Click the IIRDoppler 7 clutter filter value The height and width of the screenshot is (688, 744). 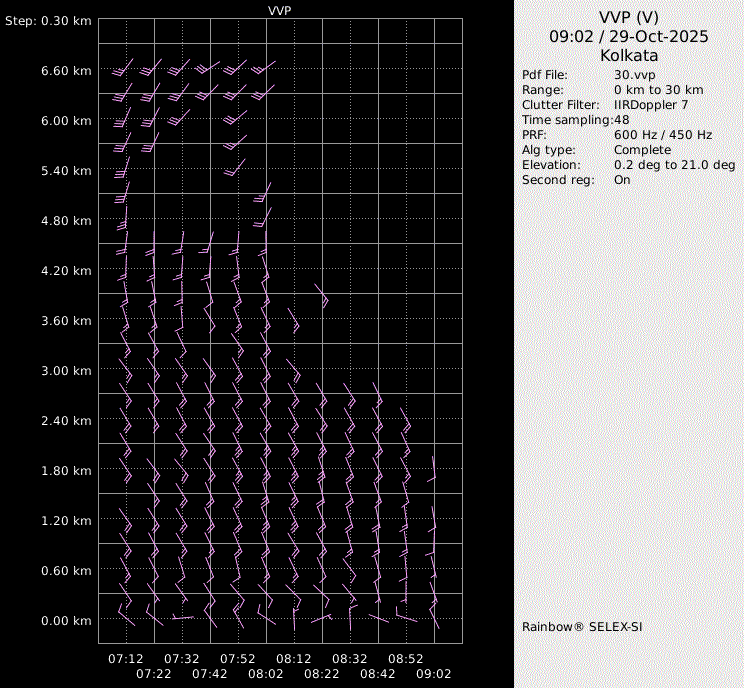650,105
